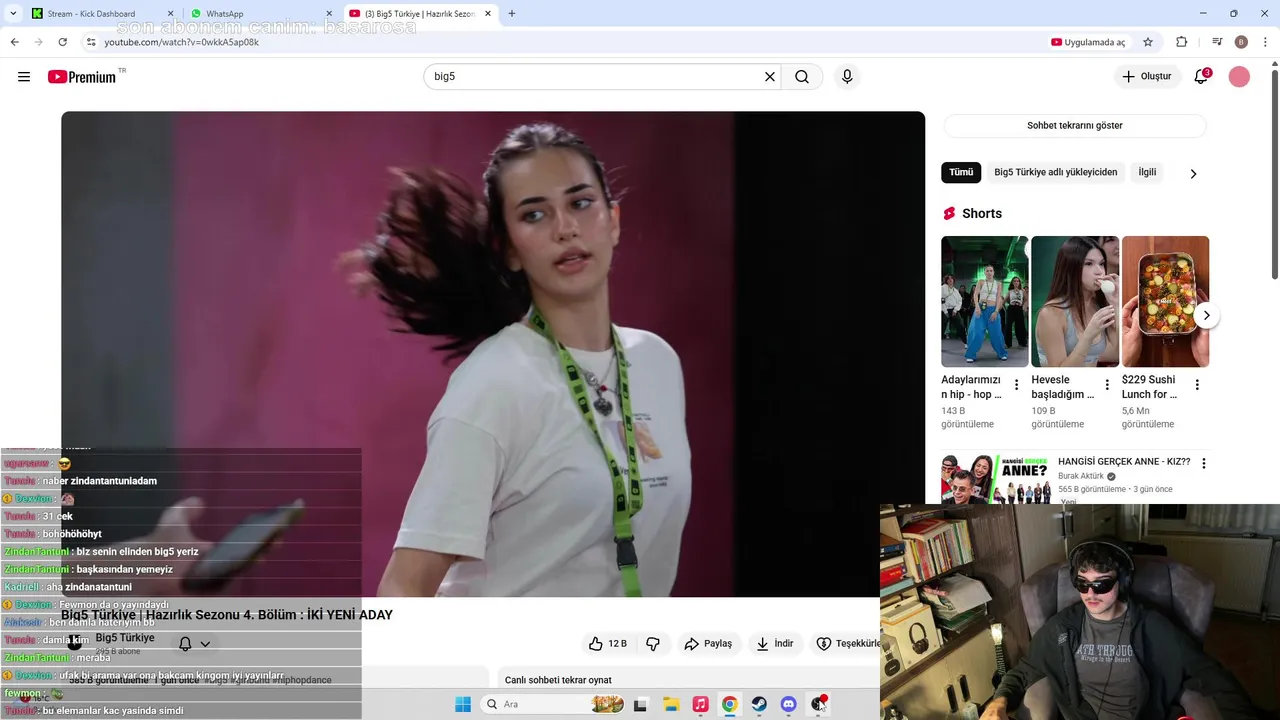
Task: Open the Adaylarımızın hip-hop short thumbnail
Action: tap(984, 301)
